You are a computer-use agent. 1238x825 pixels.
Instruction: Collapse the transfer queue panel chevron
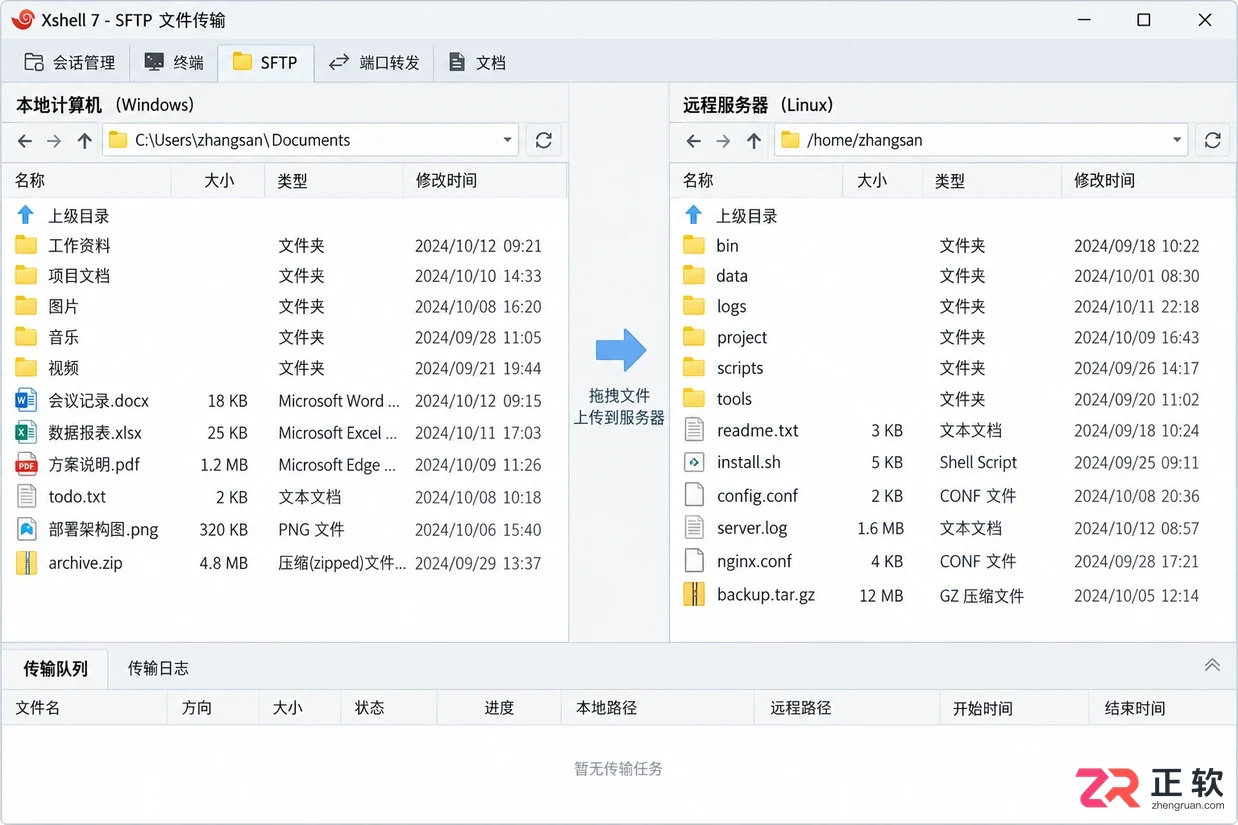pos(1212,665)
